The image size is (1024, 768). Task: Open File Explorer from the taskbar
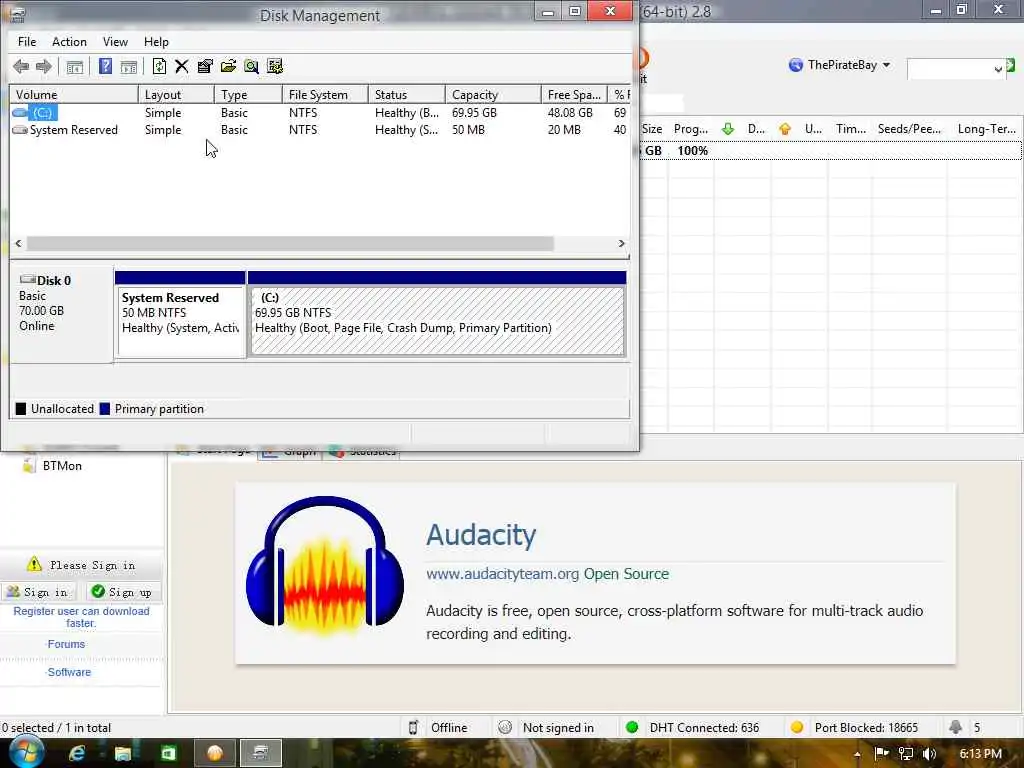(123, 754)
